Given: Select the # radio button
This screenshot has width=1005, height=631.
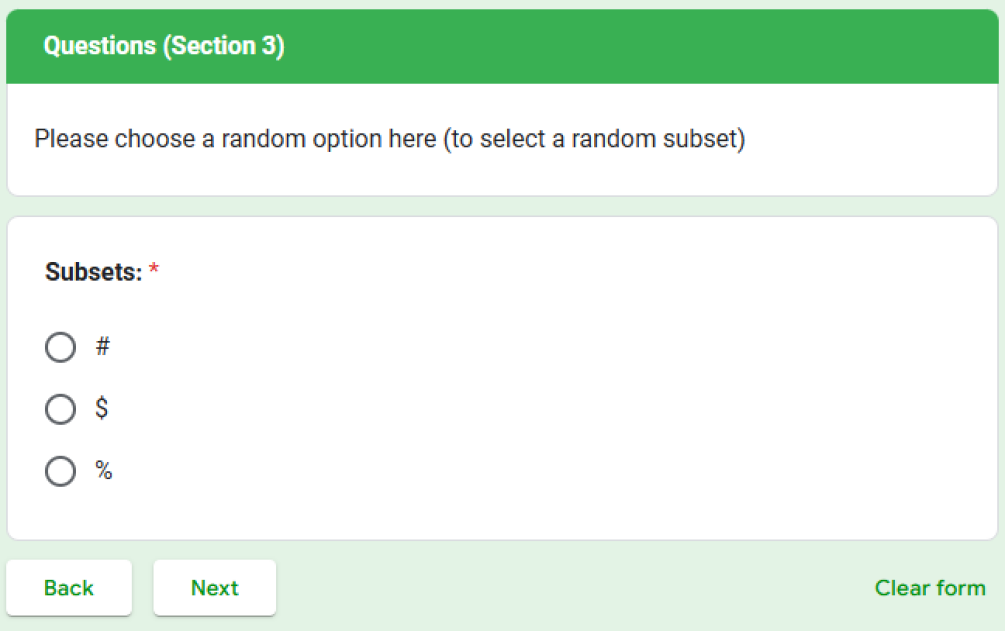Looking at the screenshot, I should [x=60, y=347].
